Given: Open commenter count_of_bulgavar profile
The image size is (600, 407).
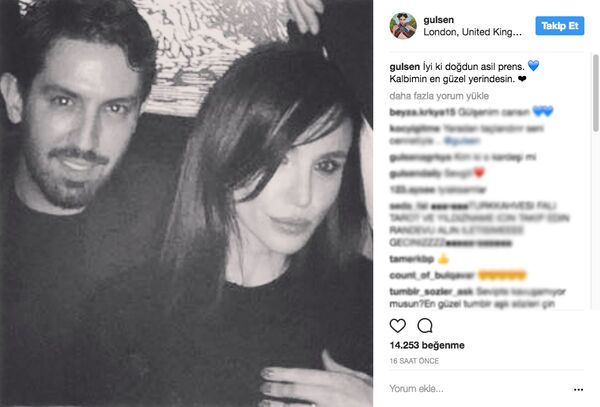Looking at the screenshot, I should click(432, 275).
